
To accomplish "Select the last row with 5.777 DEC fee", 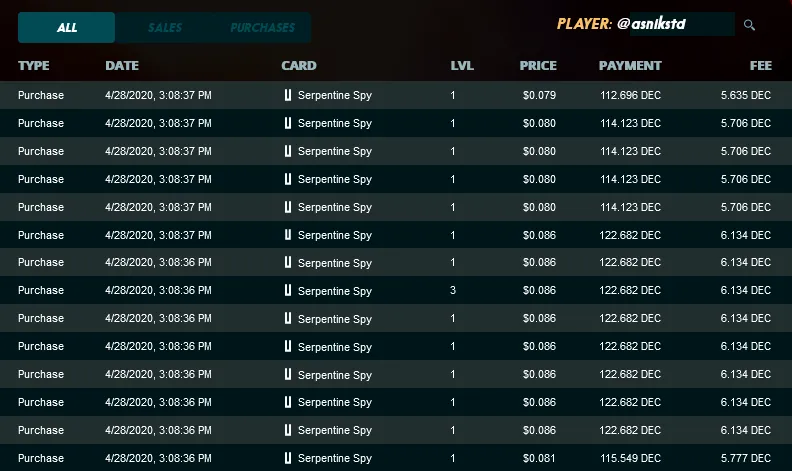I will [396, 458].
